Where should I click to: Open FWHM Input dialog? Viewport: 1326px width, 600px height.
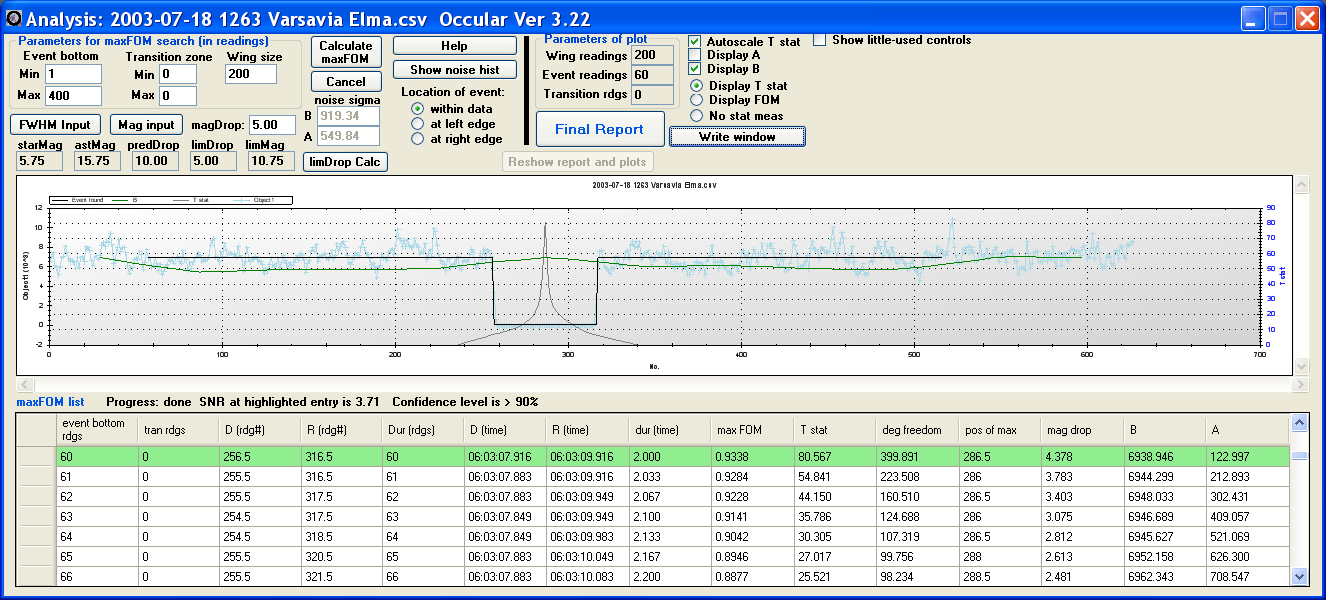(56, 125)
